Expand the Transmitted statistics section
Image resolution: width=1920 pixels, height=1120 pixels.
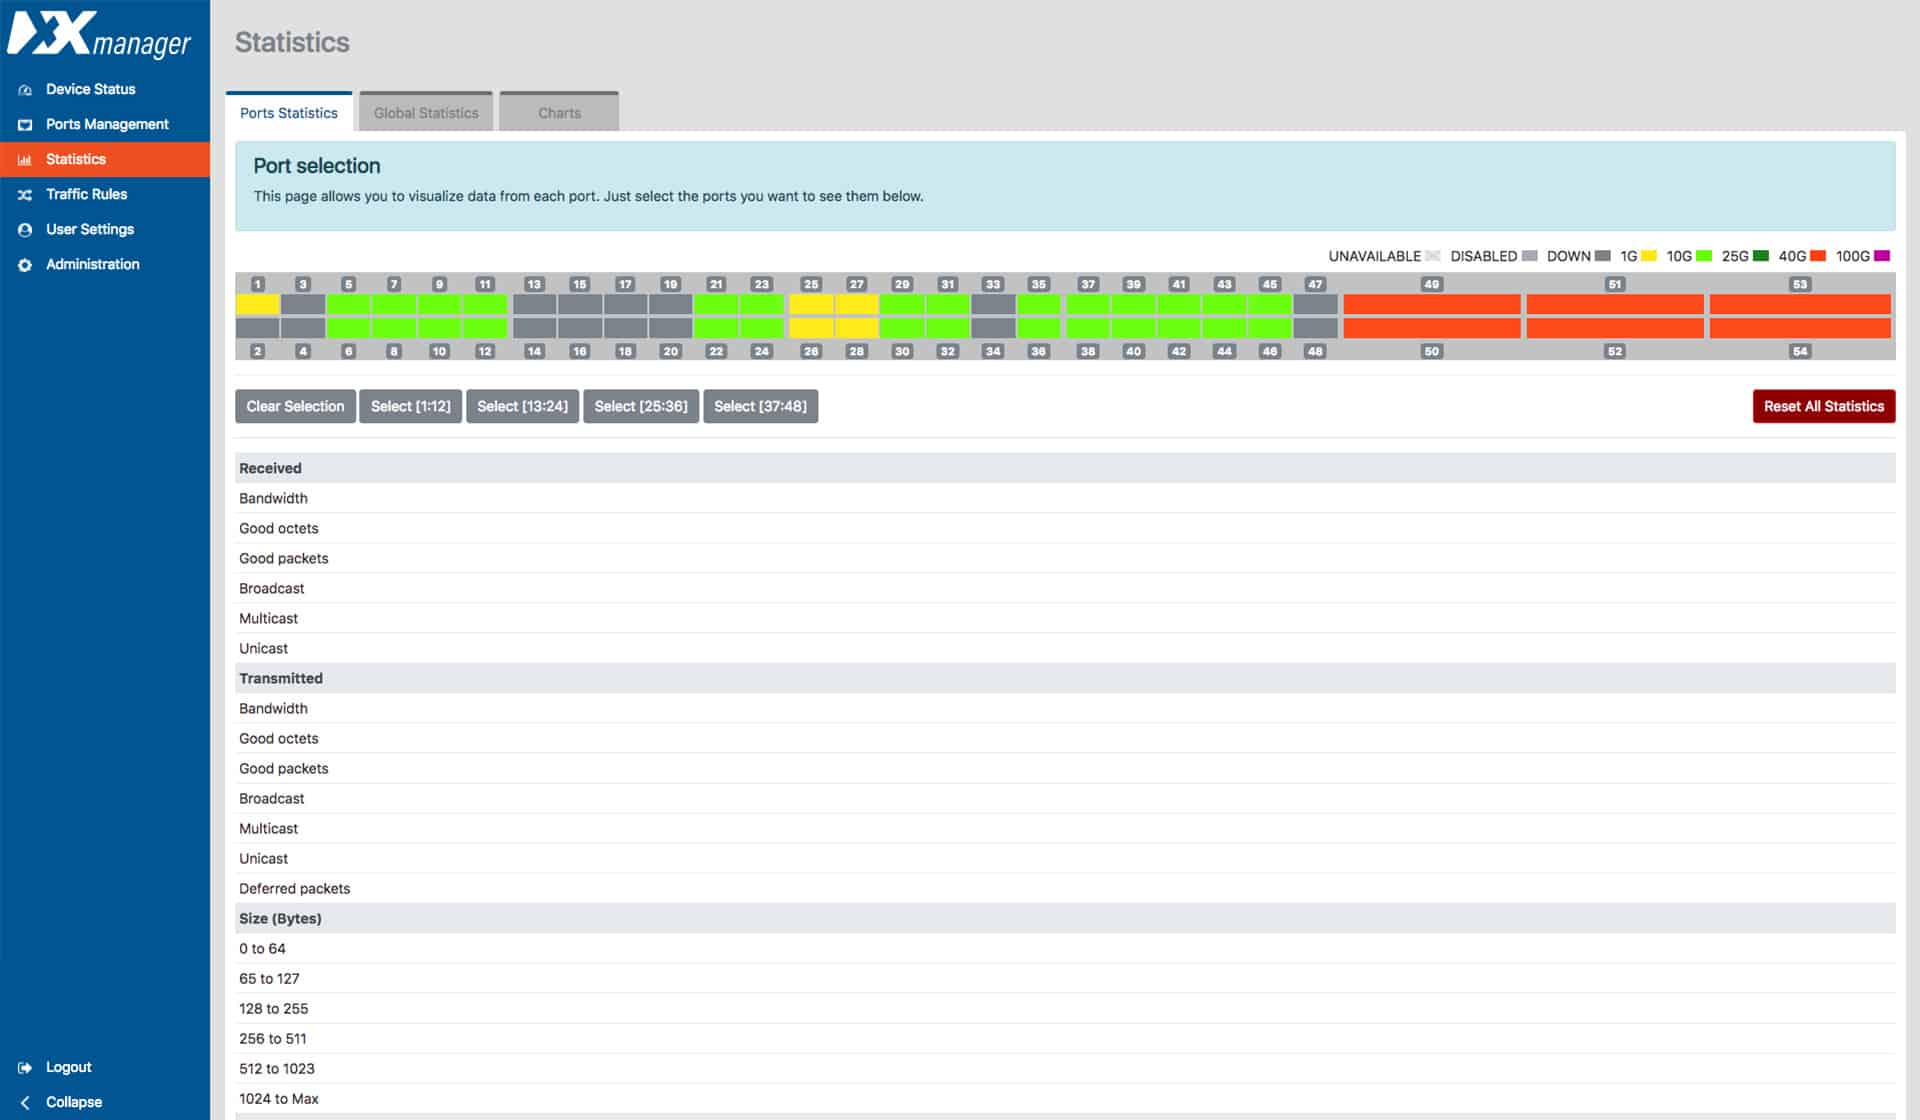coord(281,678)
